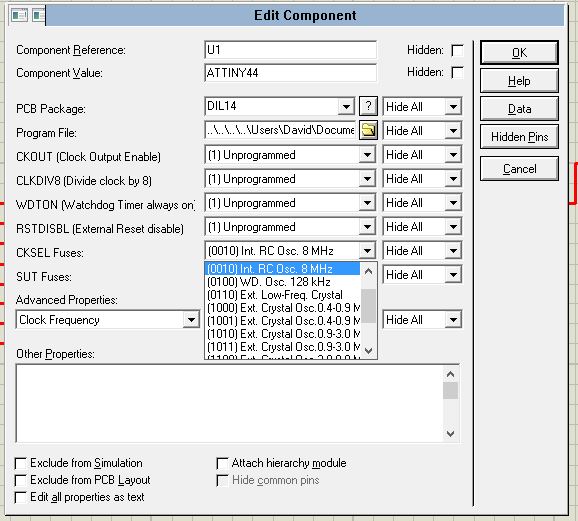The image size is (578, 521).
Task: Select (1001) Ext. Crystal Osc. 0.4-0.9 option
Action: [282, 320]
